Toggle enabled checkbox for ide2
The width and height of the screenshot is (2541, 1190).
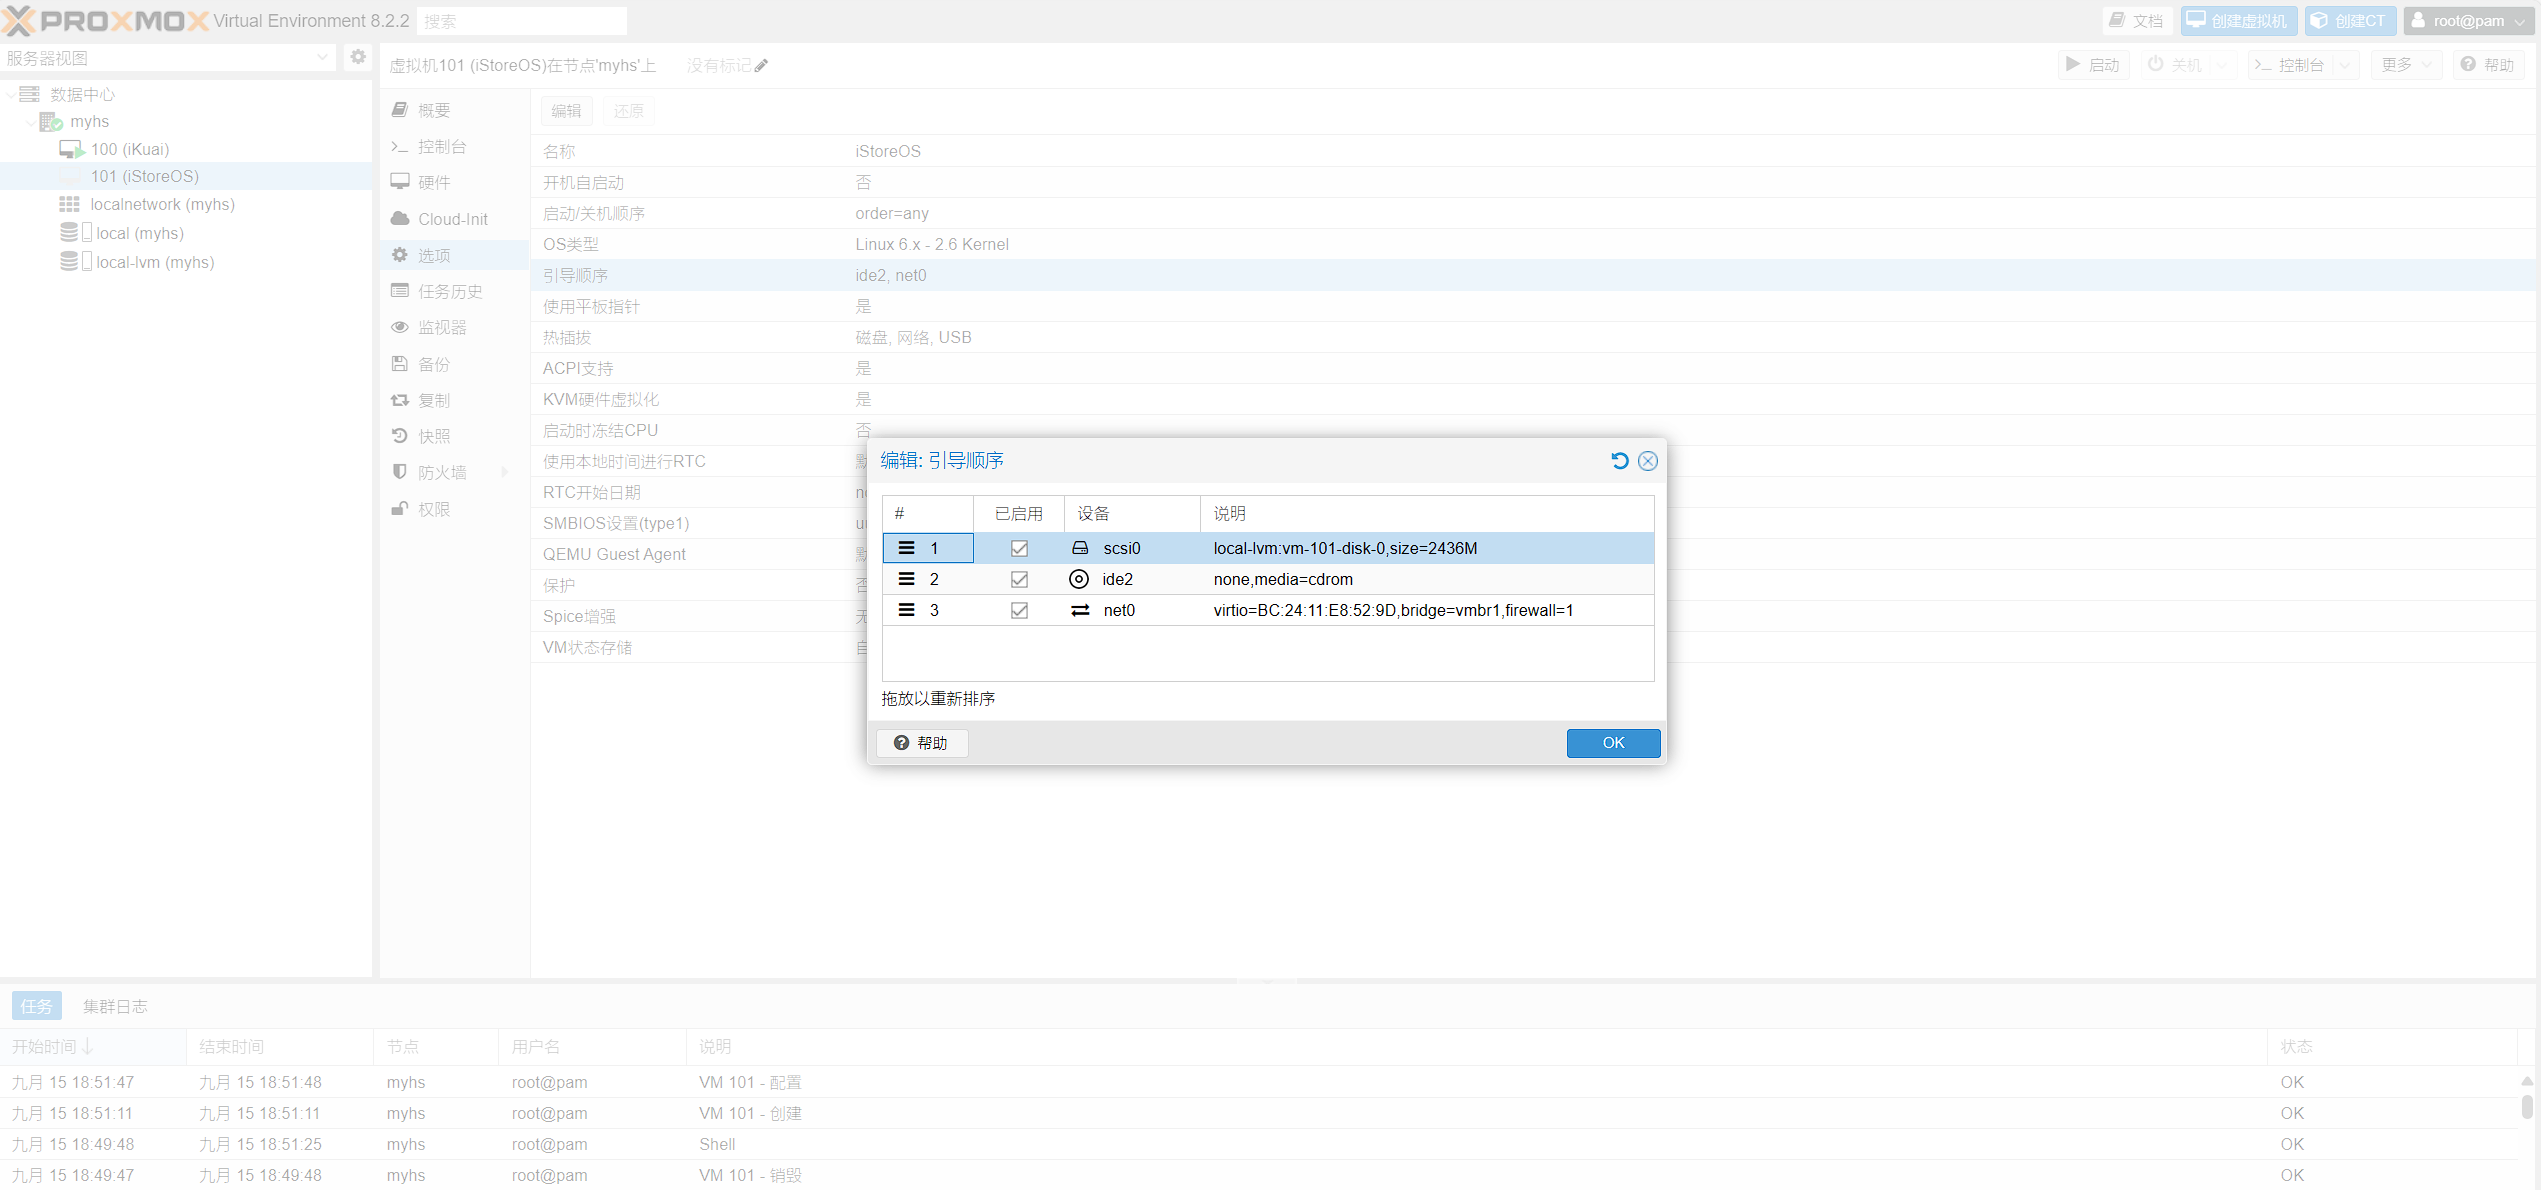point(1019,579)
